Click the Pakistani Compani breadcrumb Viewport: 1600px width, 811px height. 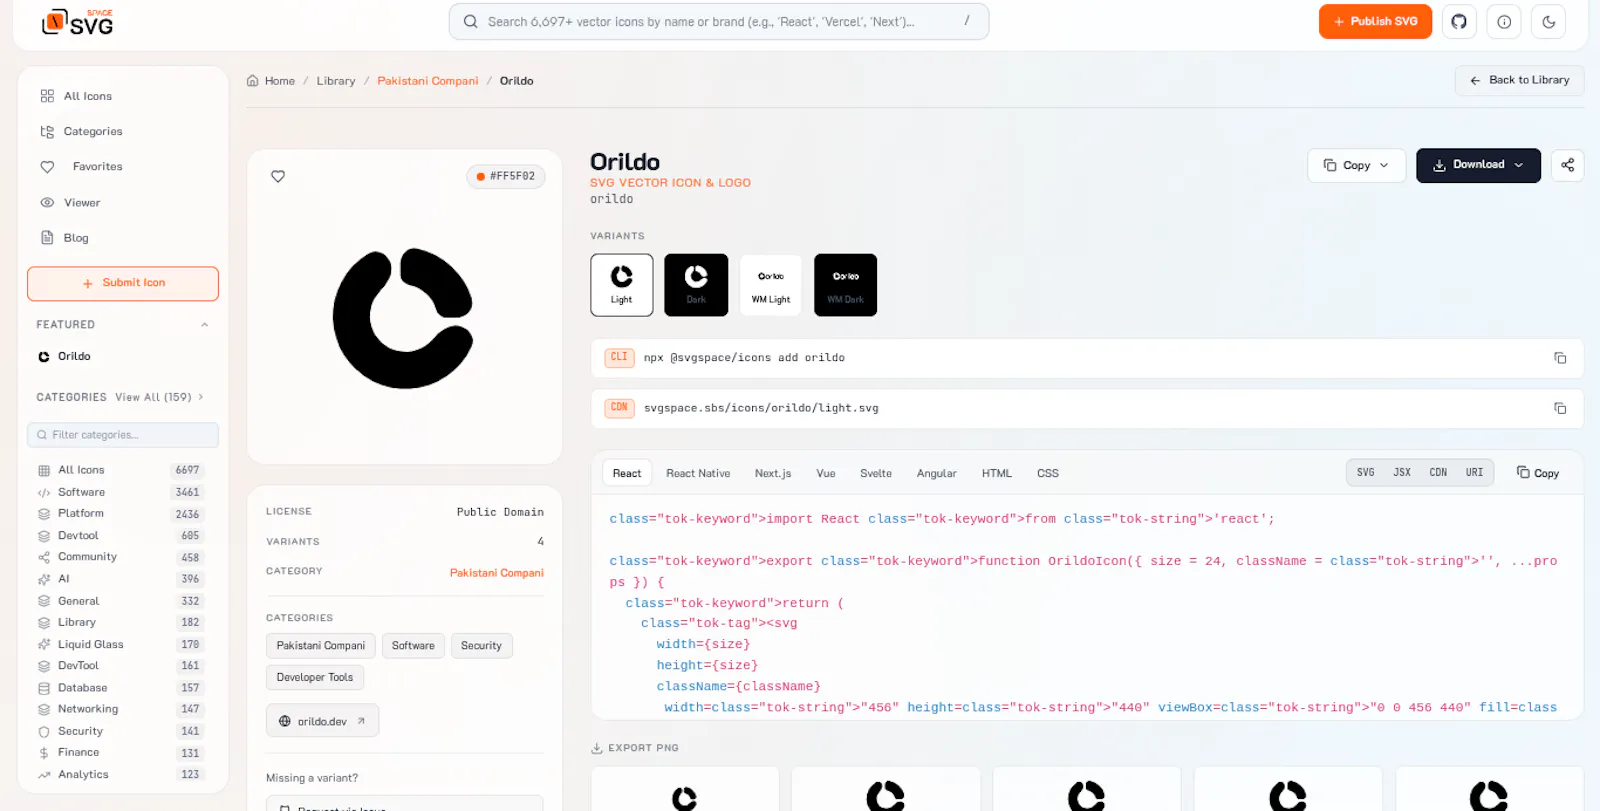428,81
